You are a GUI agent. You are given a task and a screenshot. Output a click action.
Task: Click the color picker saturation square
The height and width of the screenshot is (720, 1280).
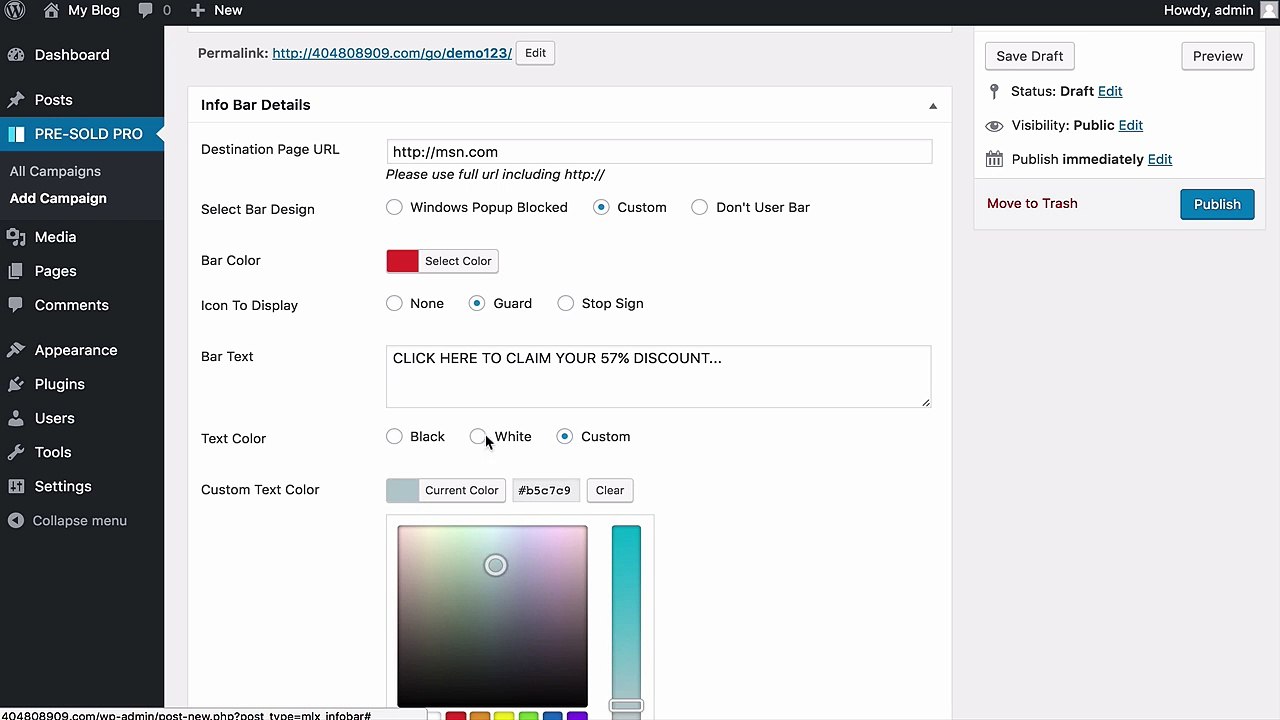(492, 616)
